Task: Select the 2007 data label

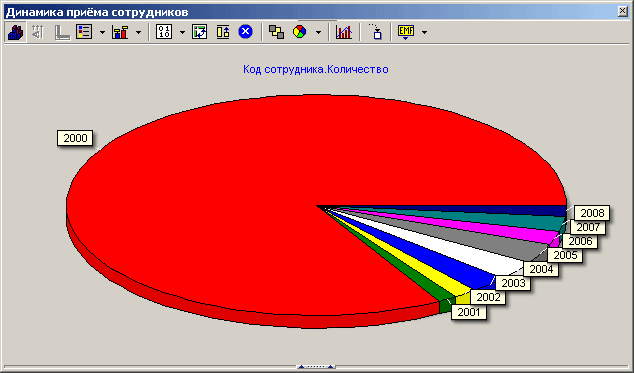Action: (x=588, y=227)
